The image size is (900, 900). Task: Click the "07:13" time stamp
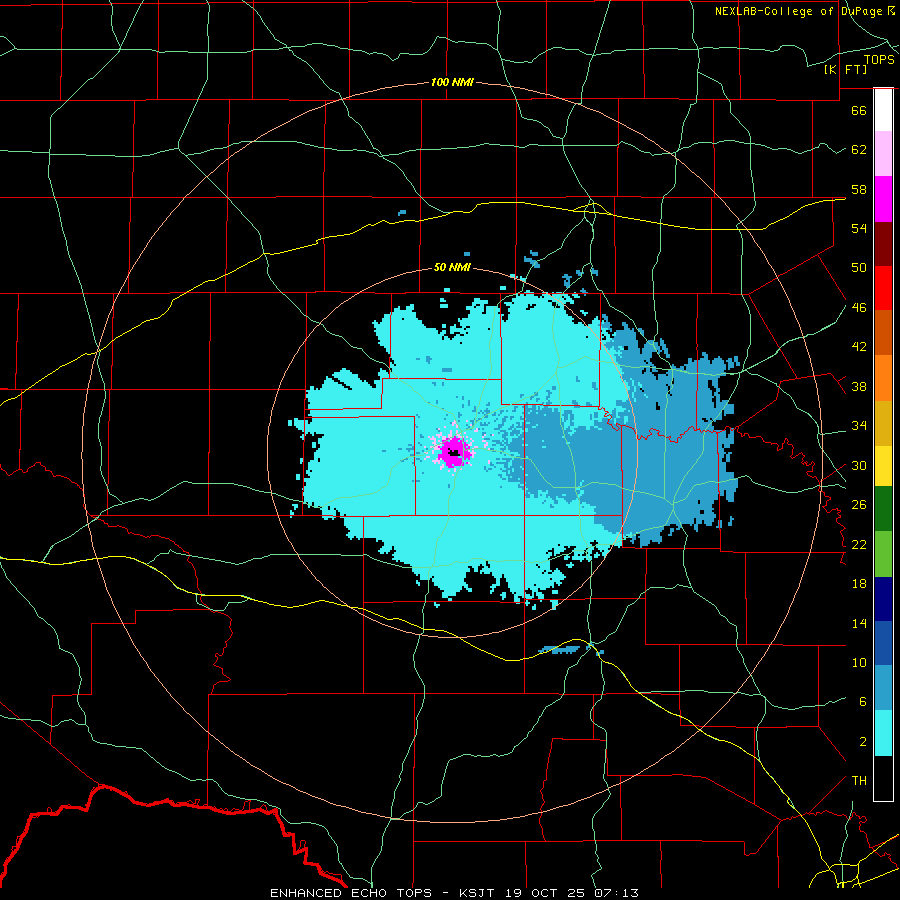coord(616,893)
